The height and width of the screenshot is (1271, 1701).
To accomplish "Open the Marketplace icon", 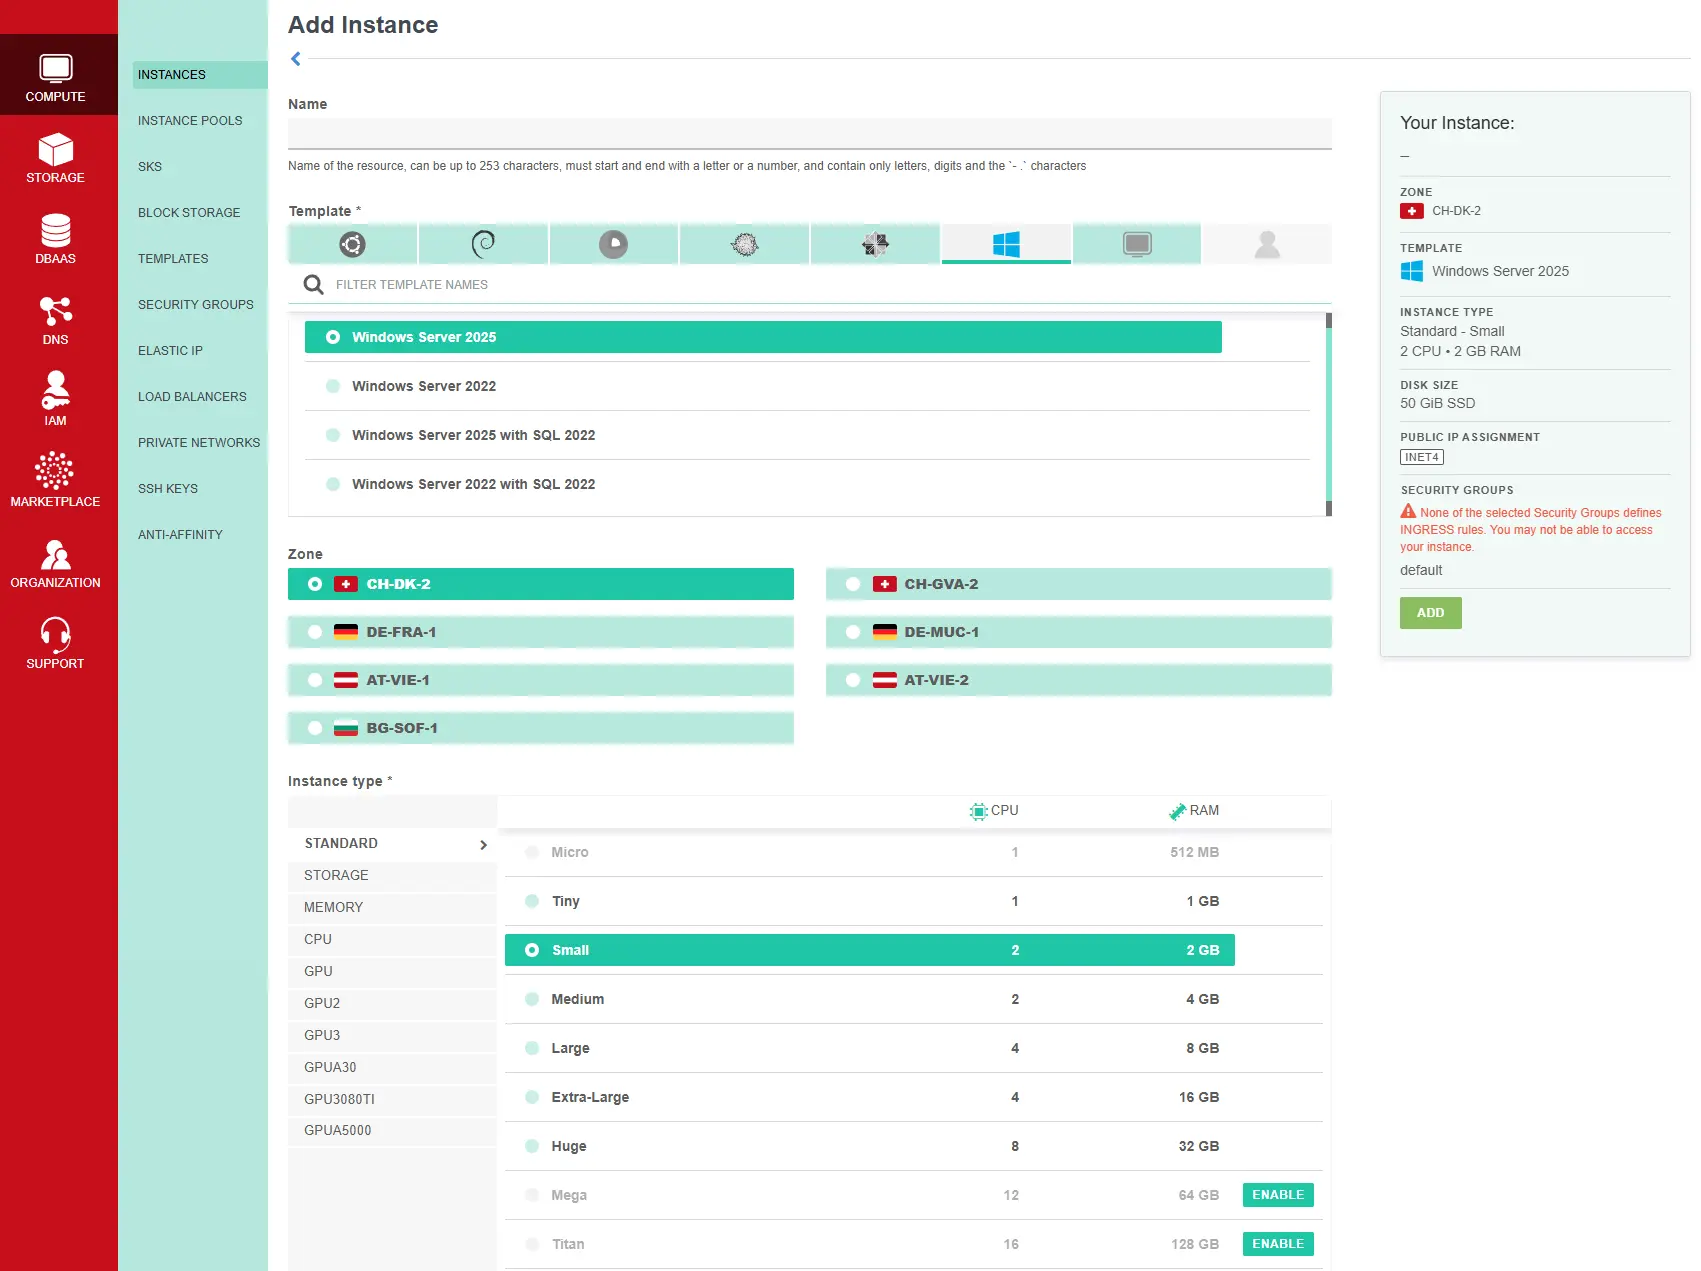I will [55, 471].
